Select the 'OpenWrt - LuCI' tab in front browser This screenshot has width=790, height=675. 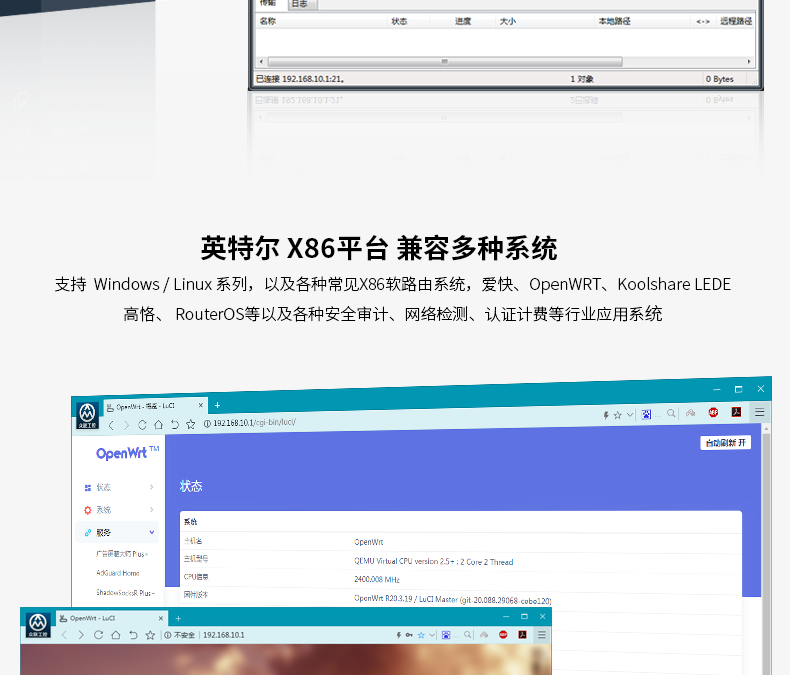[110, 618]
